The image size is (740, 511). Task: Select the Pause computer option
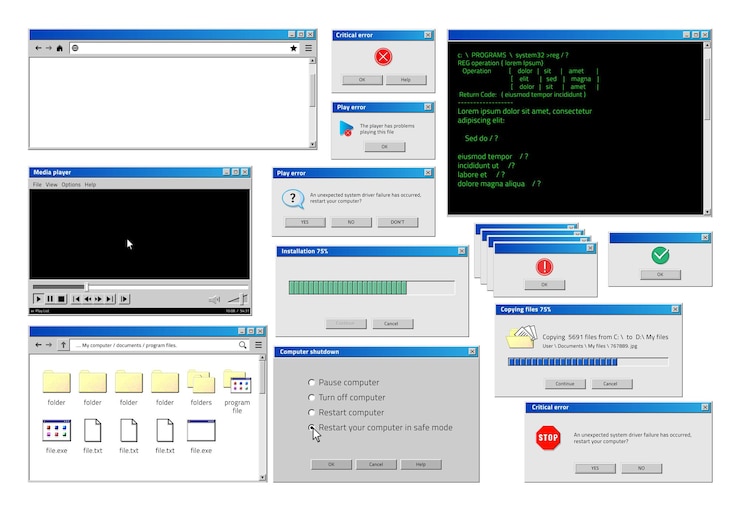point(311,382)
